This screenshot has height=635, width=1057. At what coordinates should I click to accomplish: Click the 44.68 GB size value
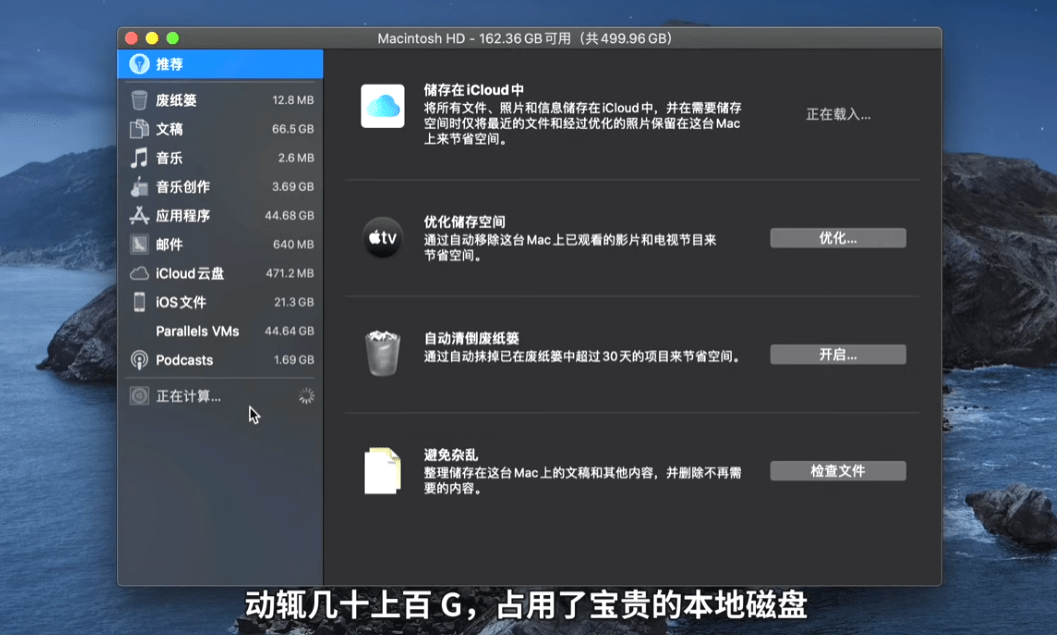point(289,216)
